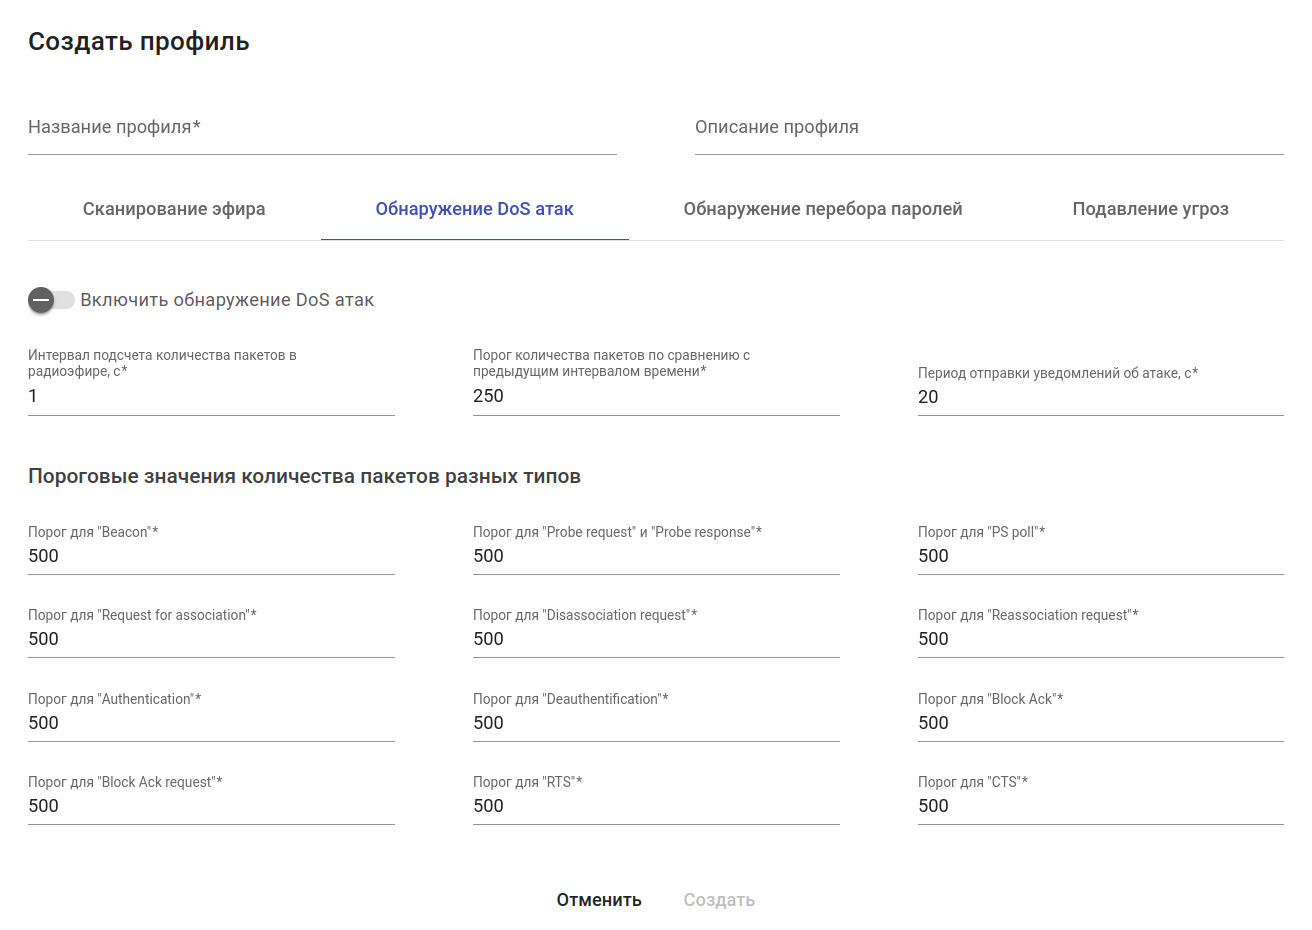1312x930 pixels.
Task: Click the Disassociation request threshold input
Action: (656, 639)
